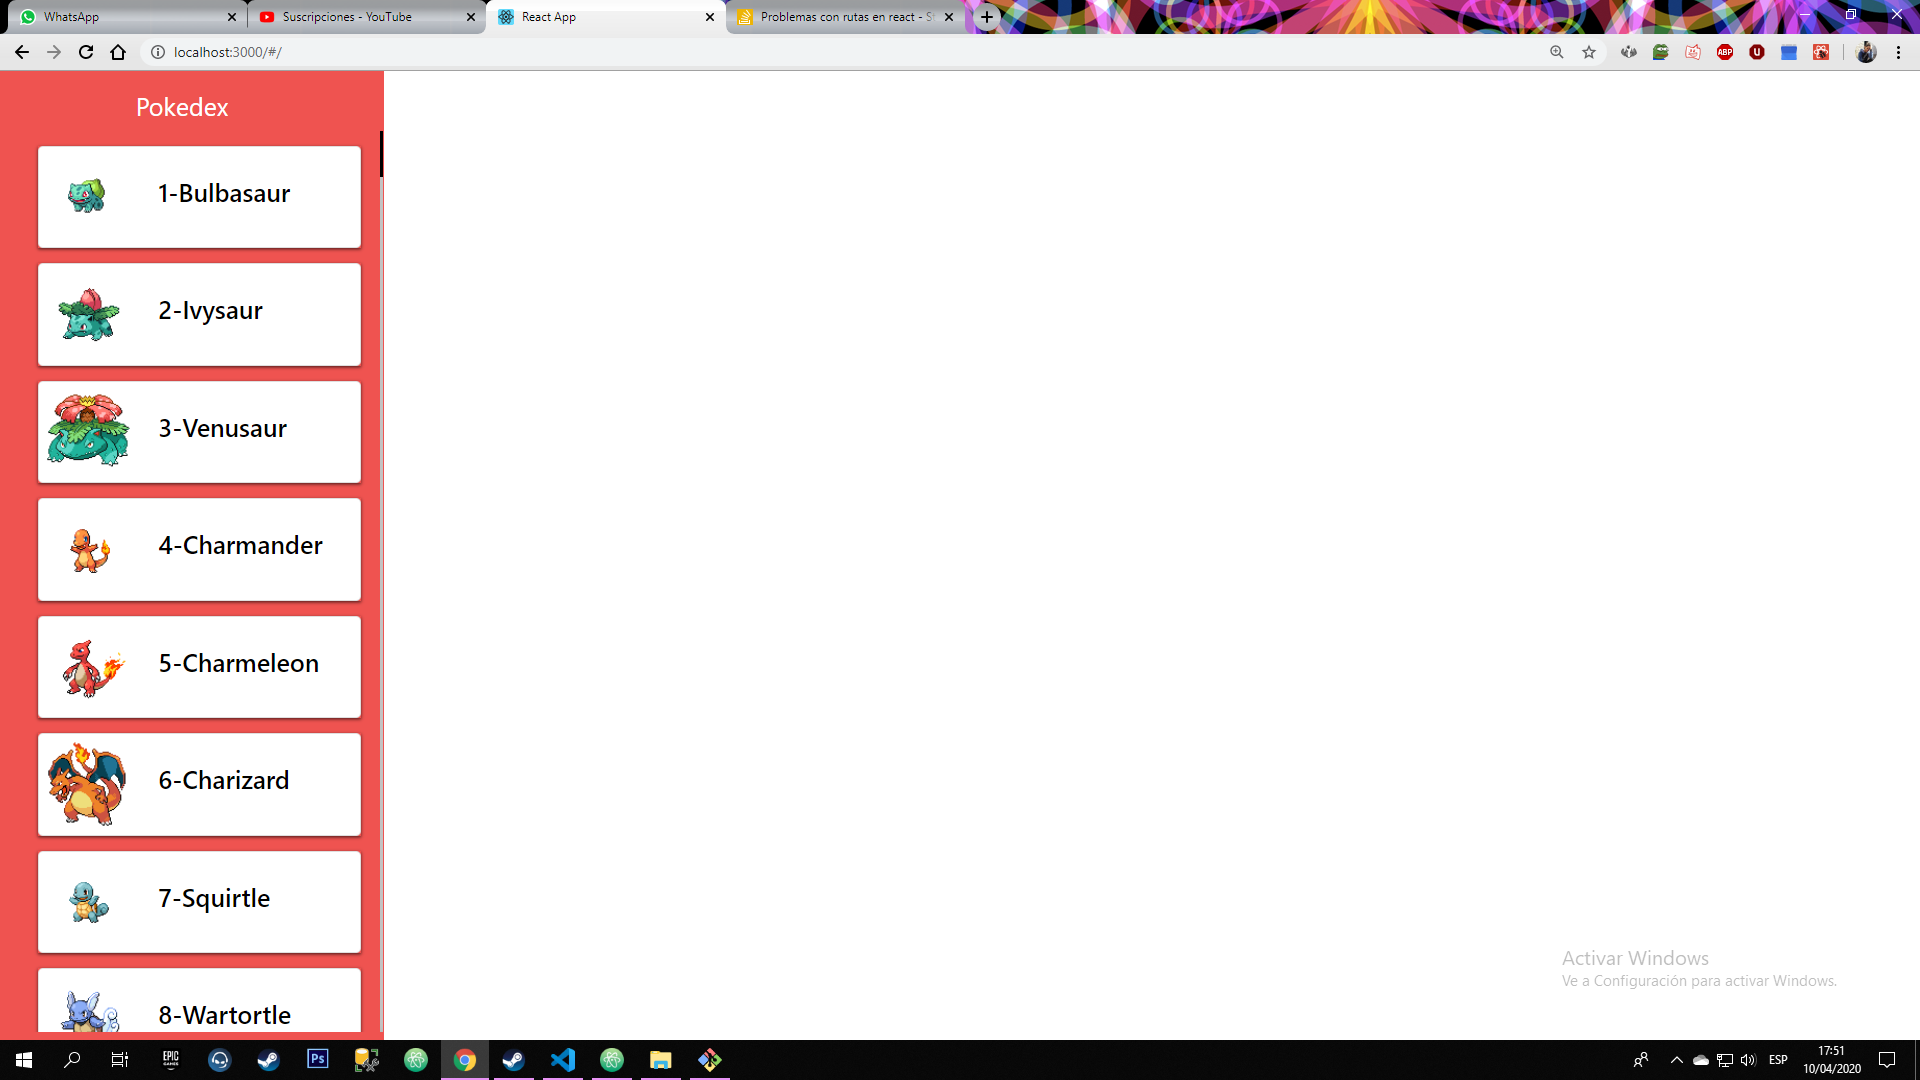Show hidden system tray icons
Viewport: 1920px width, 1080px height.
1677,1060
